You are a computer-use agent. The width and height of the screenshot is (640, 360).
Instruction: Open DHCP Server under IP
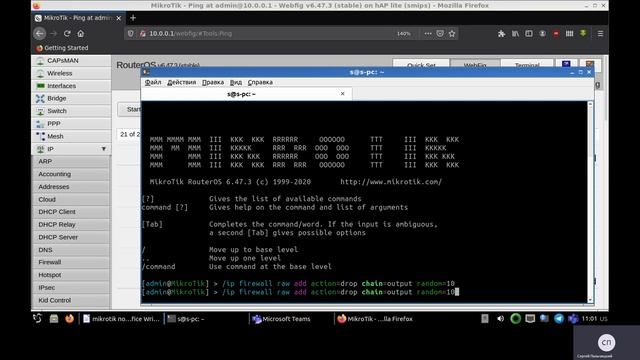tap(71, 237)
